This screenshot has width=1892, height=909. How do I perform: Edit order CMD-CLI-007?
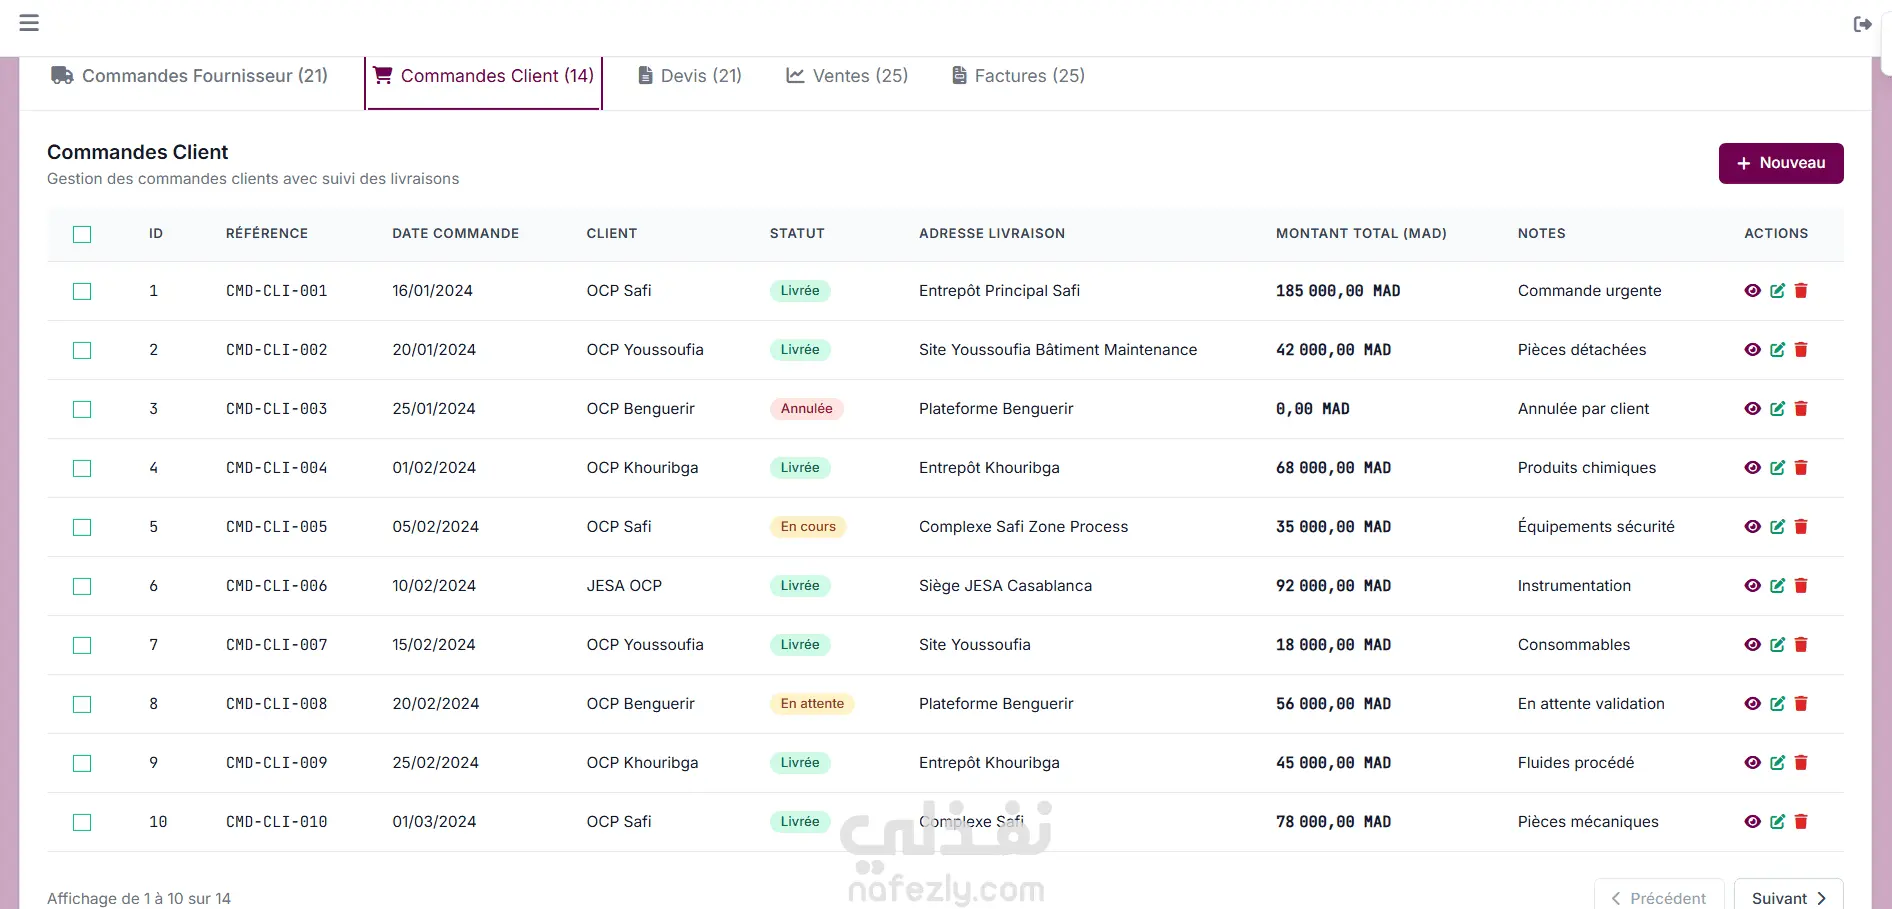(1777, 645)
